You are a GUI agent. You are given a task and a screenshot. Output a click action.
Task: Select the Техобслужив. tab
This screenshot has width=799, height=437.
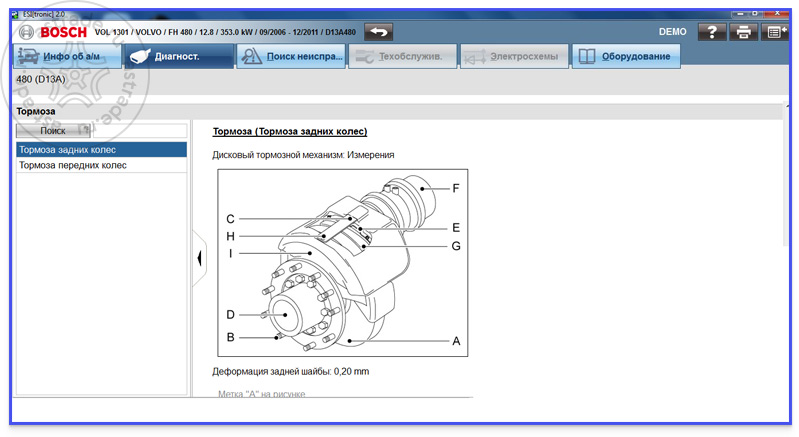tap(403, 56)
